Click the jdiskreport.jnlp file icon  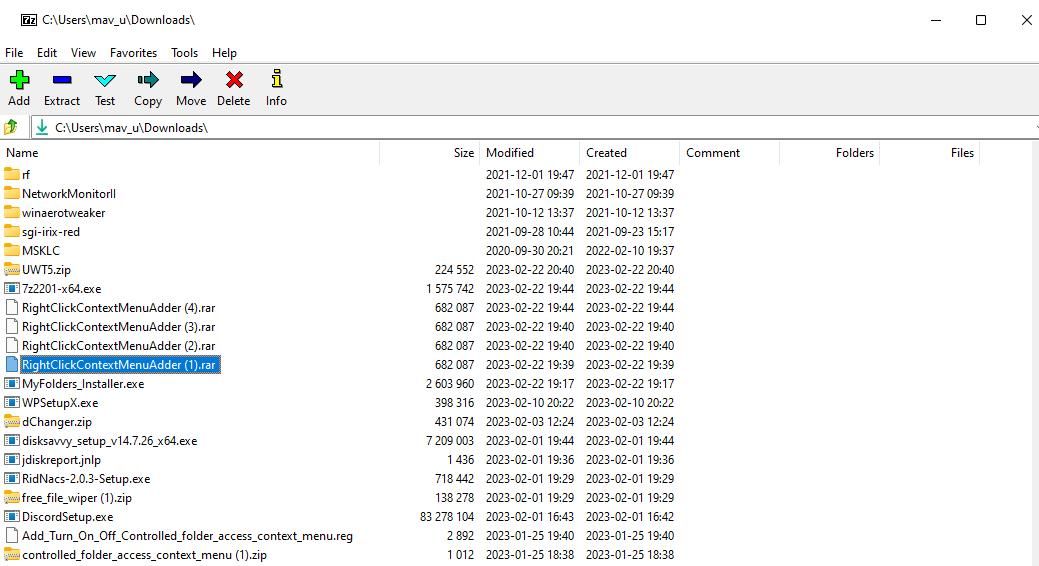(x=11, y=459)
